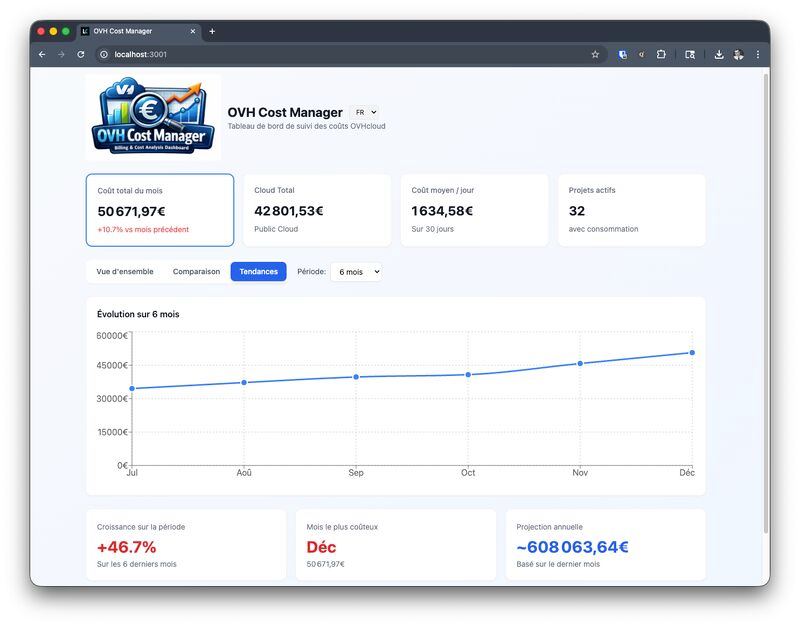Open a new browser tab

coord(212,31)
